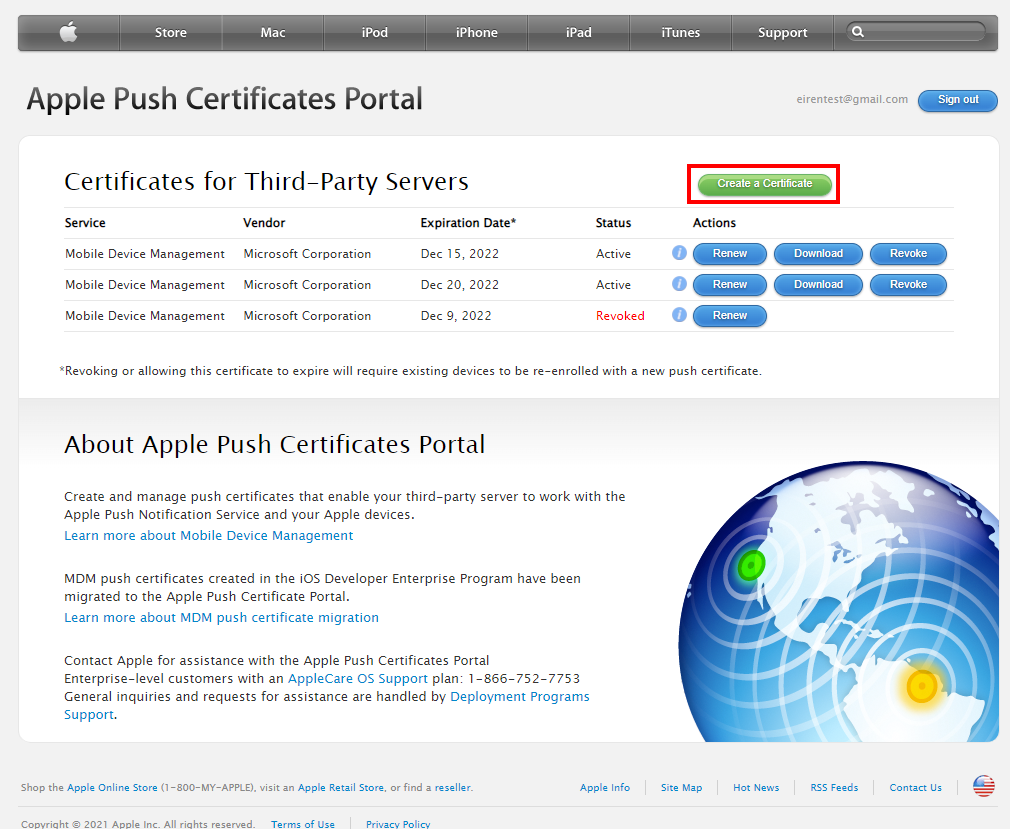Open the RSS Feeds link
Image resolution: width=1010 pixels, height=829 pixels.
point(834,787)
